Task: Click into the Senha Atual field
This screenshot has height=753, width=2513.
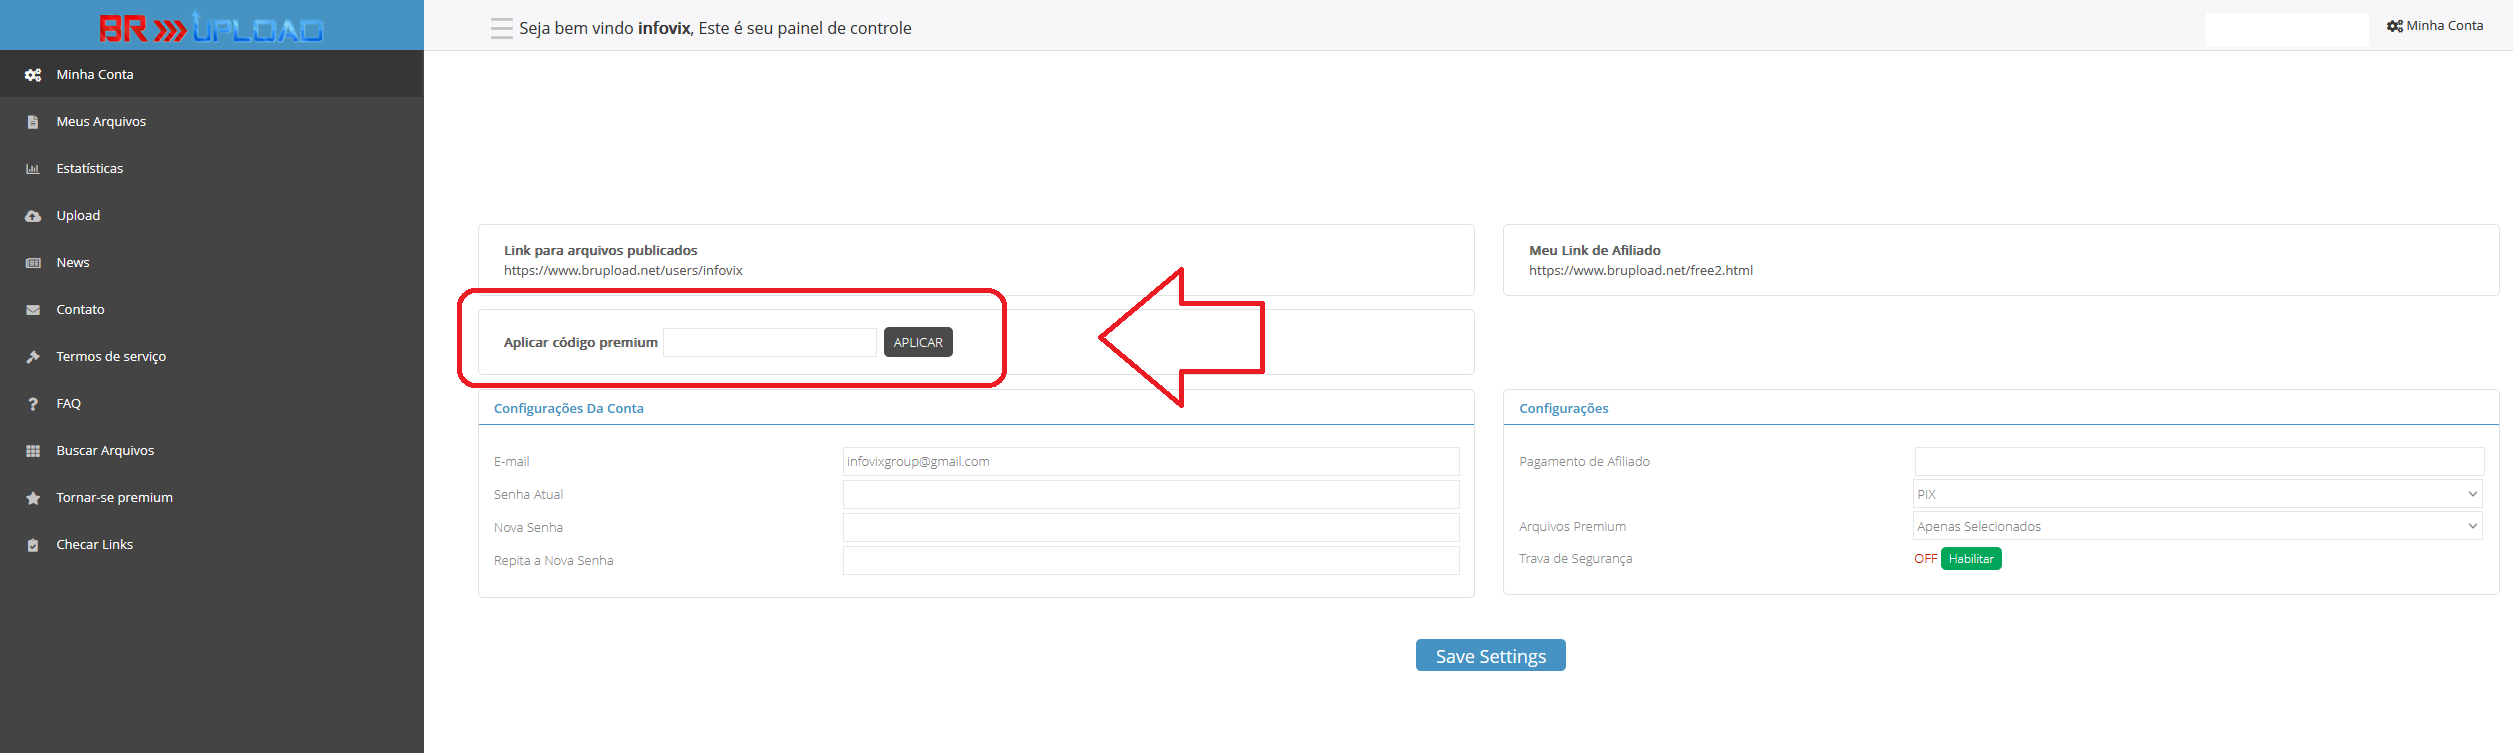Action: [1150, 495]
